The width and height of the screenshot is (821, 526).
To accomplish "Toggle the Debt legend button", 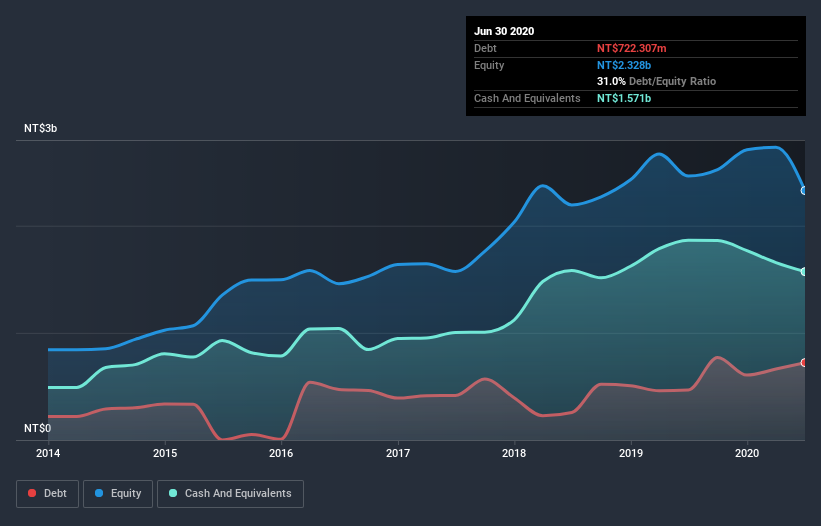I will click(47, 494).
